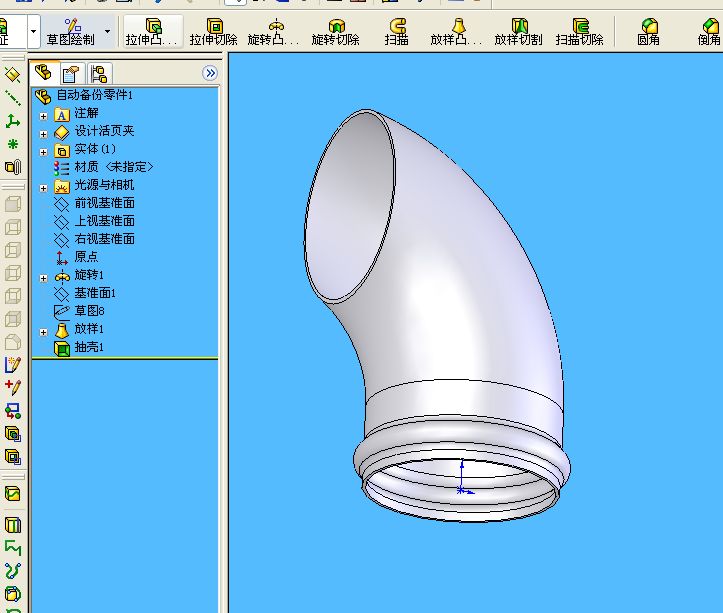Click the red-plus pencil sketch icon
This screenshot has width=723, height=613.
click(x=12, y=387)
